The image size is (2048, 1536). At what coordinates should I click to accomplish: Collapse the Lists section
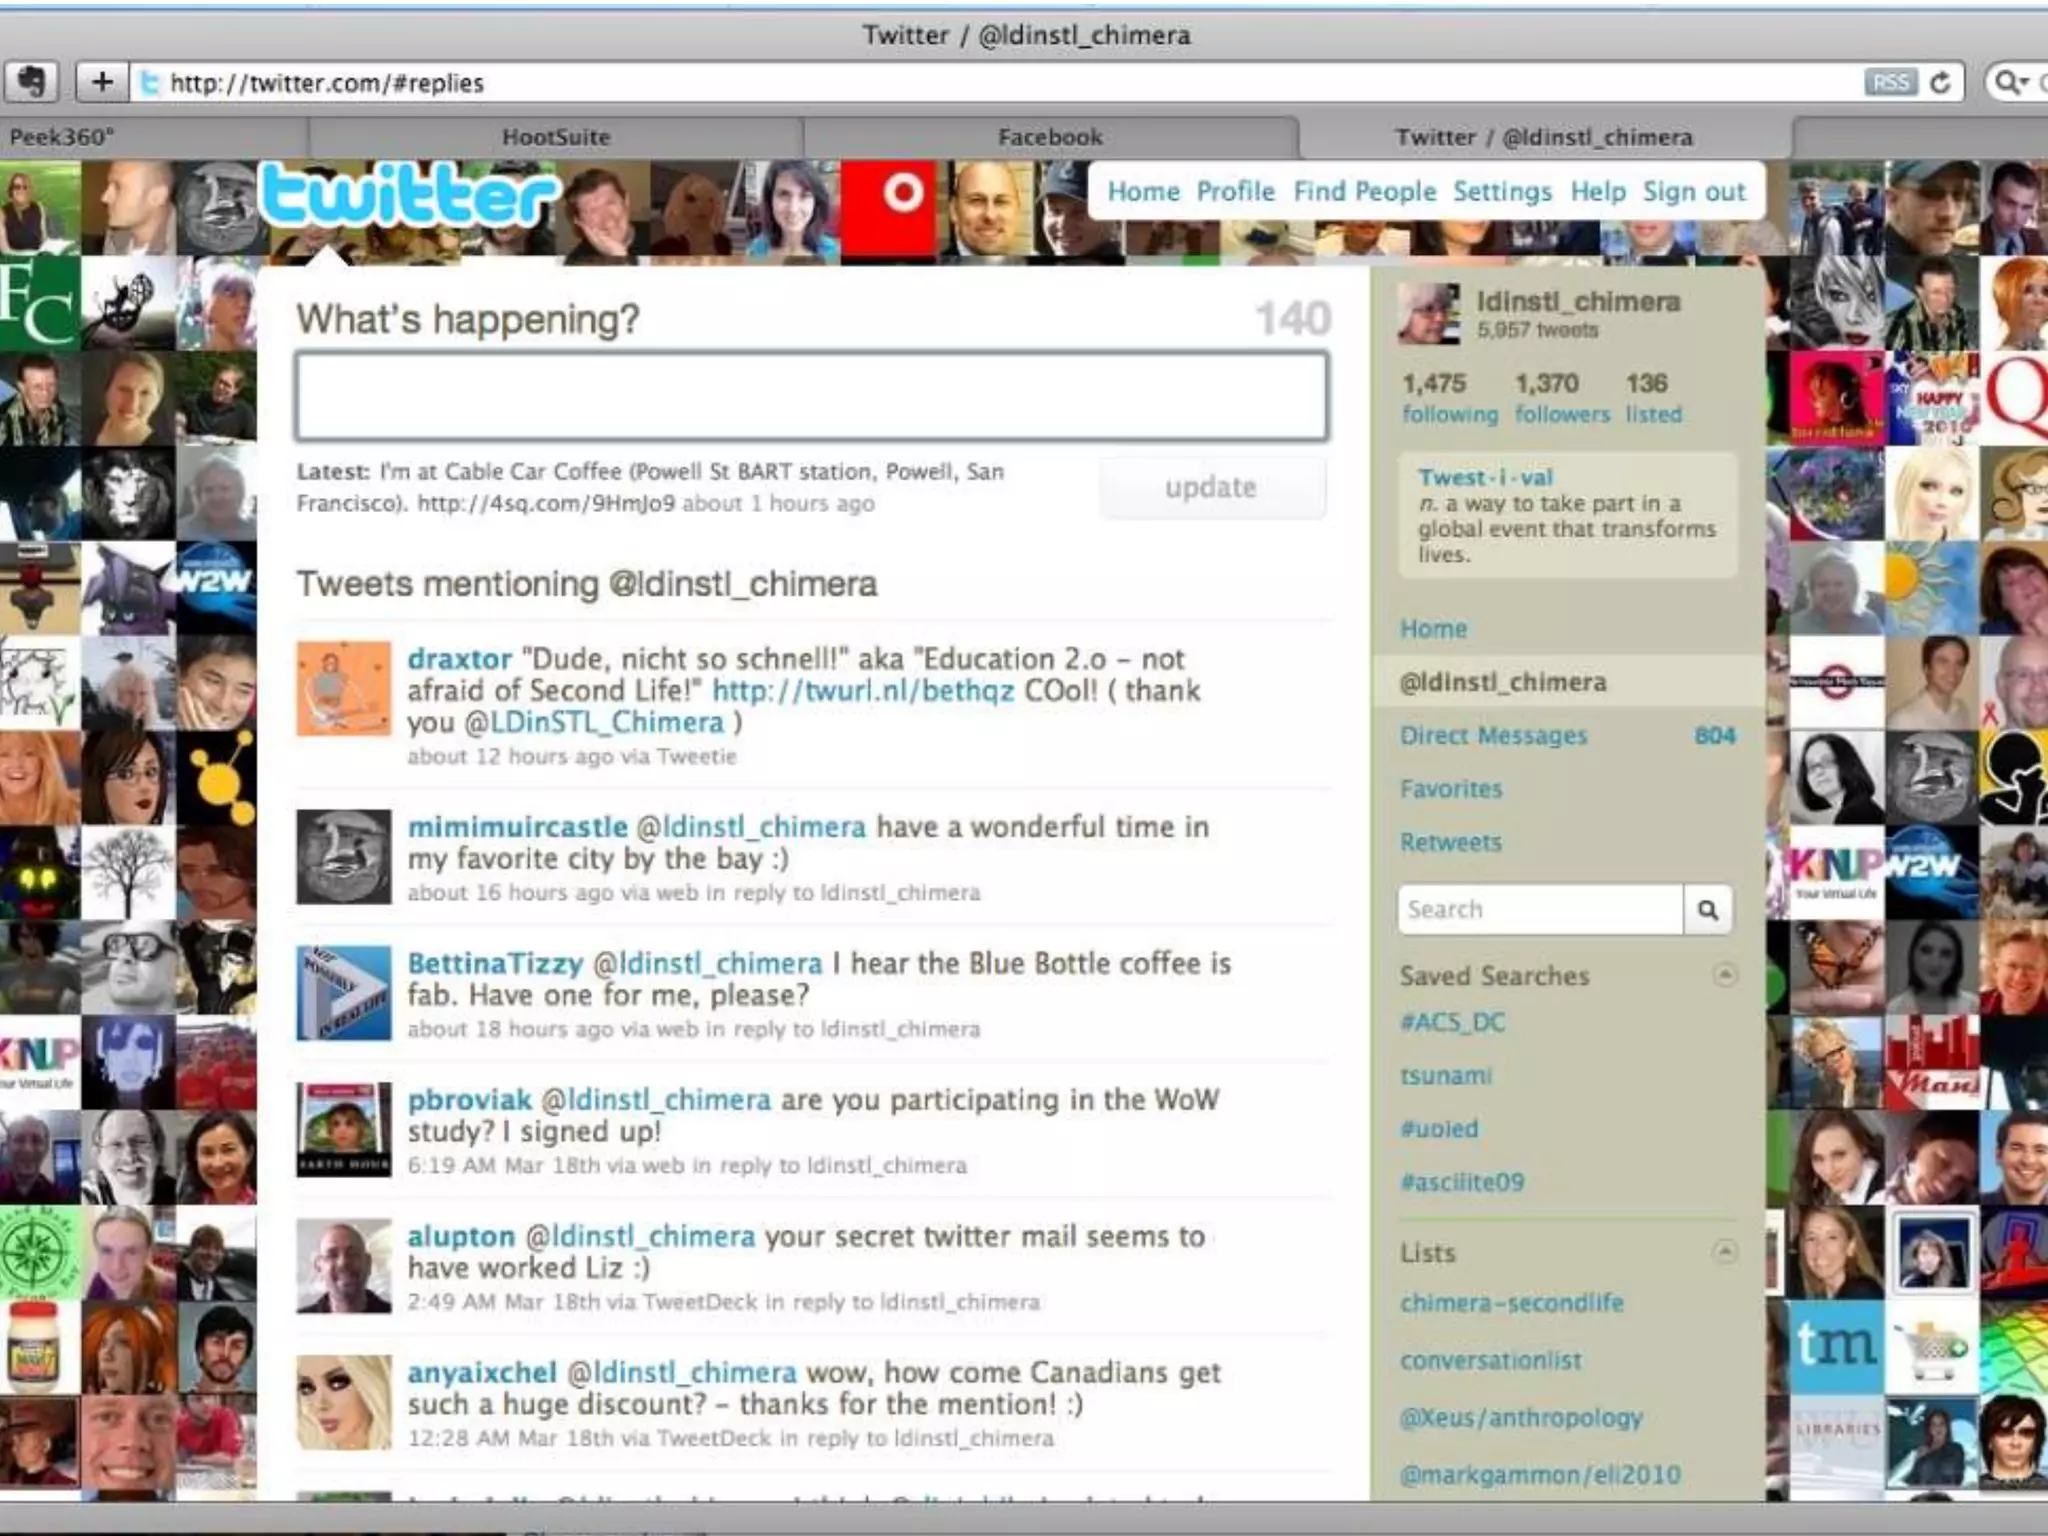click(1725, 1251)
